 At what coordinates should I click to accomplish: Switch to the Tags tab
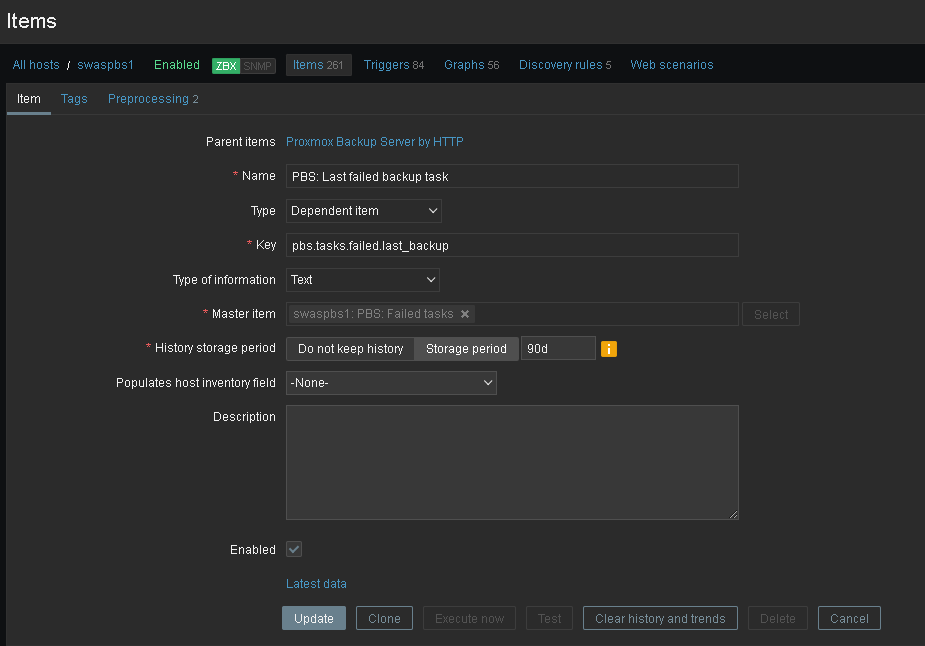click(x=74, y=99)
